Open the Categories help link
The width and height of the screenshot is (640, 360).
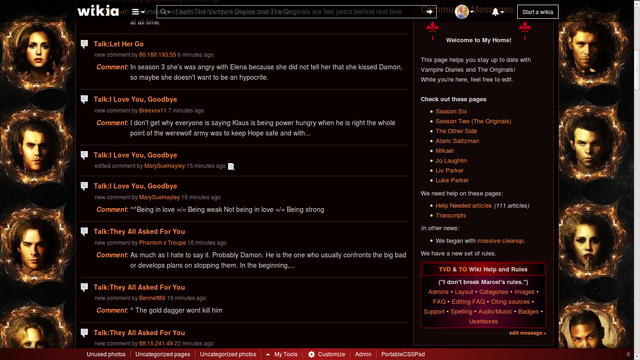click(x=493, y=292)
